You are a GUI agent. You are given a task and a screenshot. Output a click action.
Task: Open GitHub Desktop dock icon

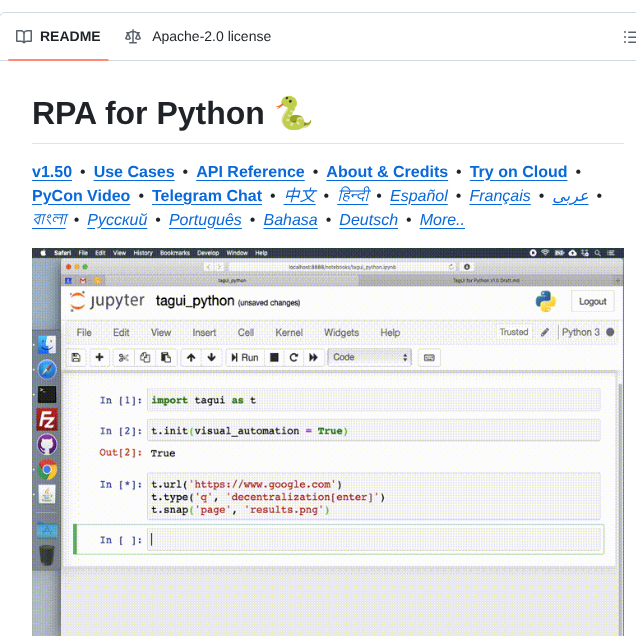pyautogui.click(x=47, y=445)
